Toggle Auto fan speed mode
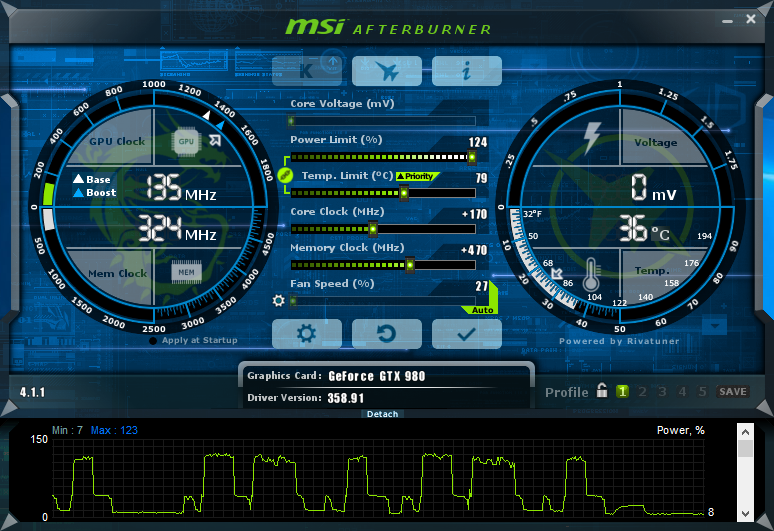 [482, 310]
